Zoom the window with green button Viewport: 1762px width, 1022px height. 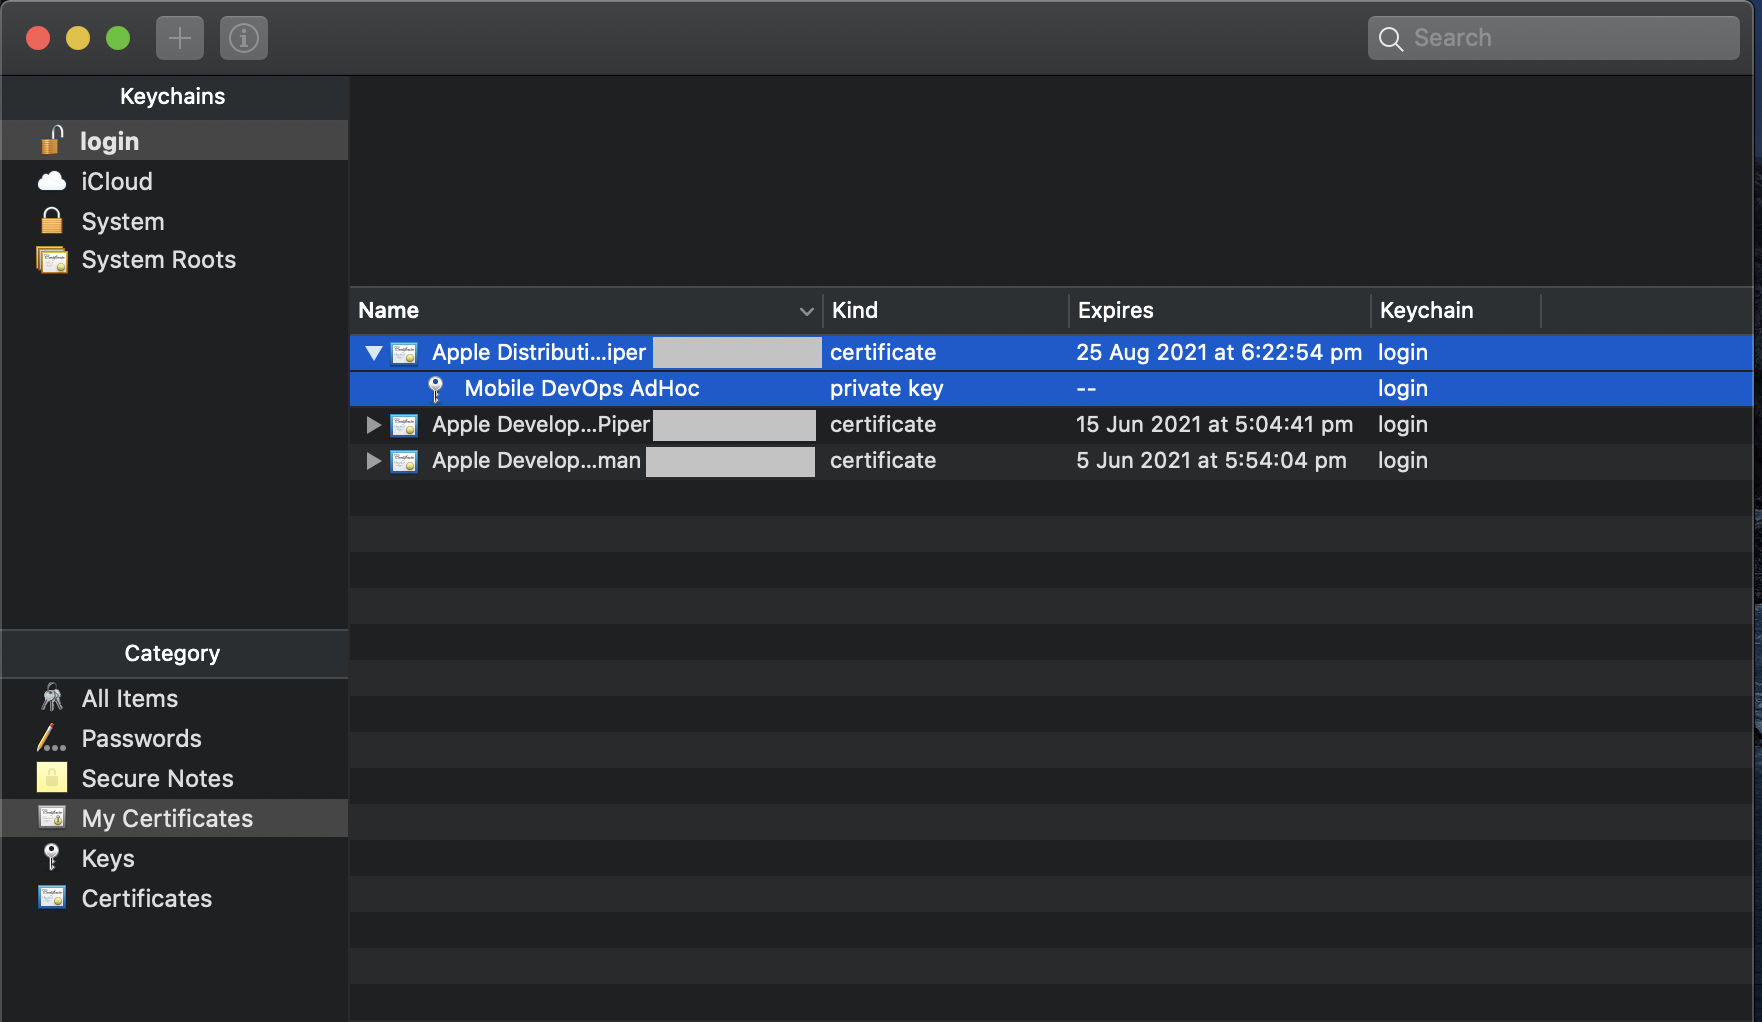(118, 38)
